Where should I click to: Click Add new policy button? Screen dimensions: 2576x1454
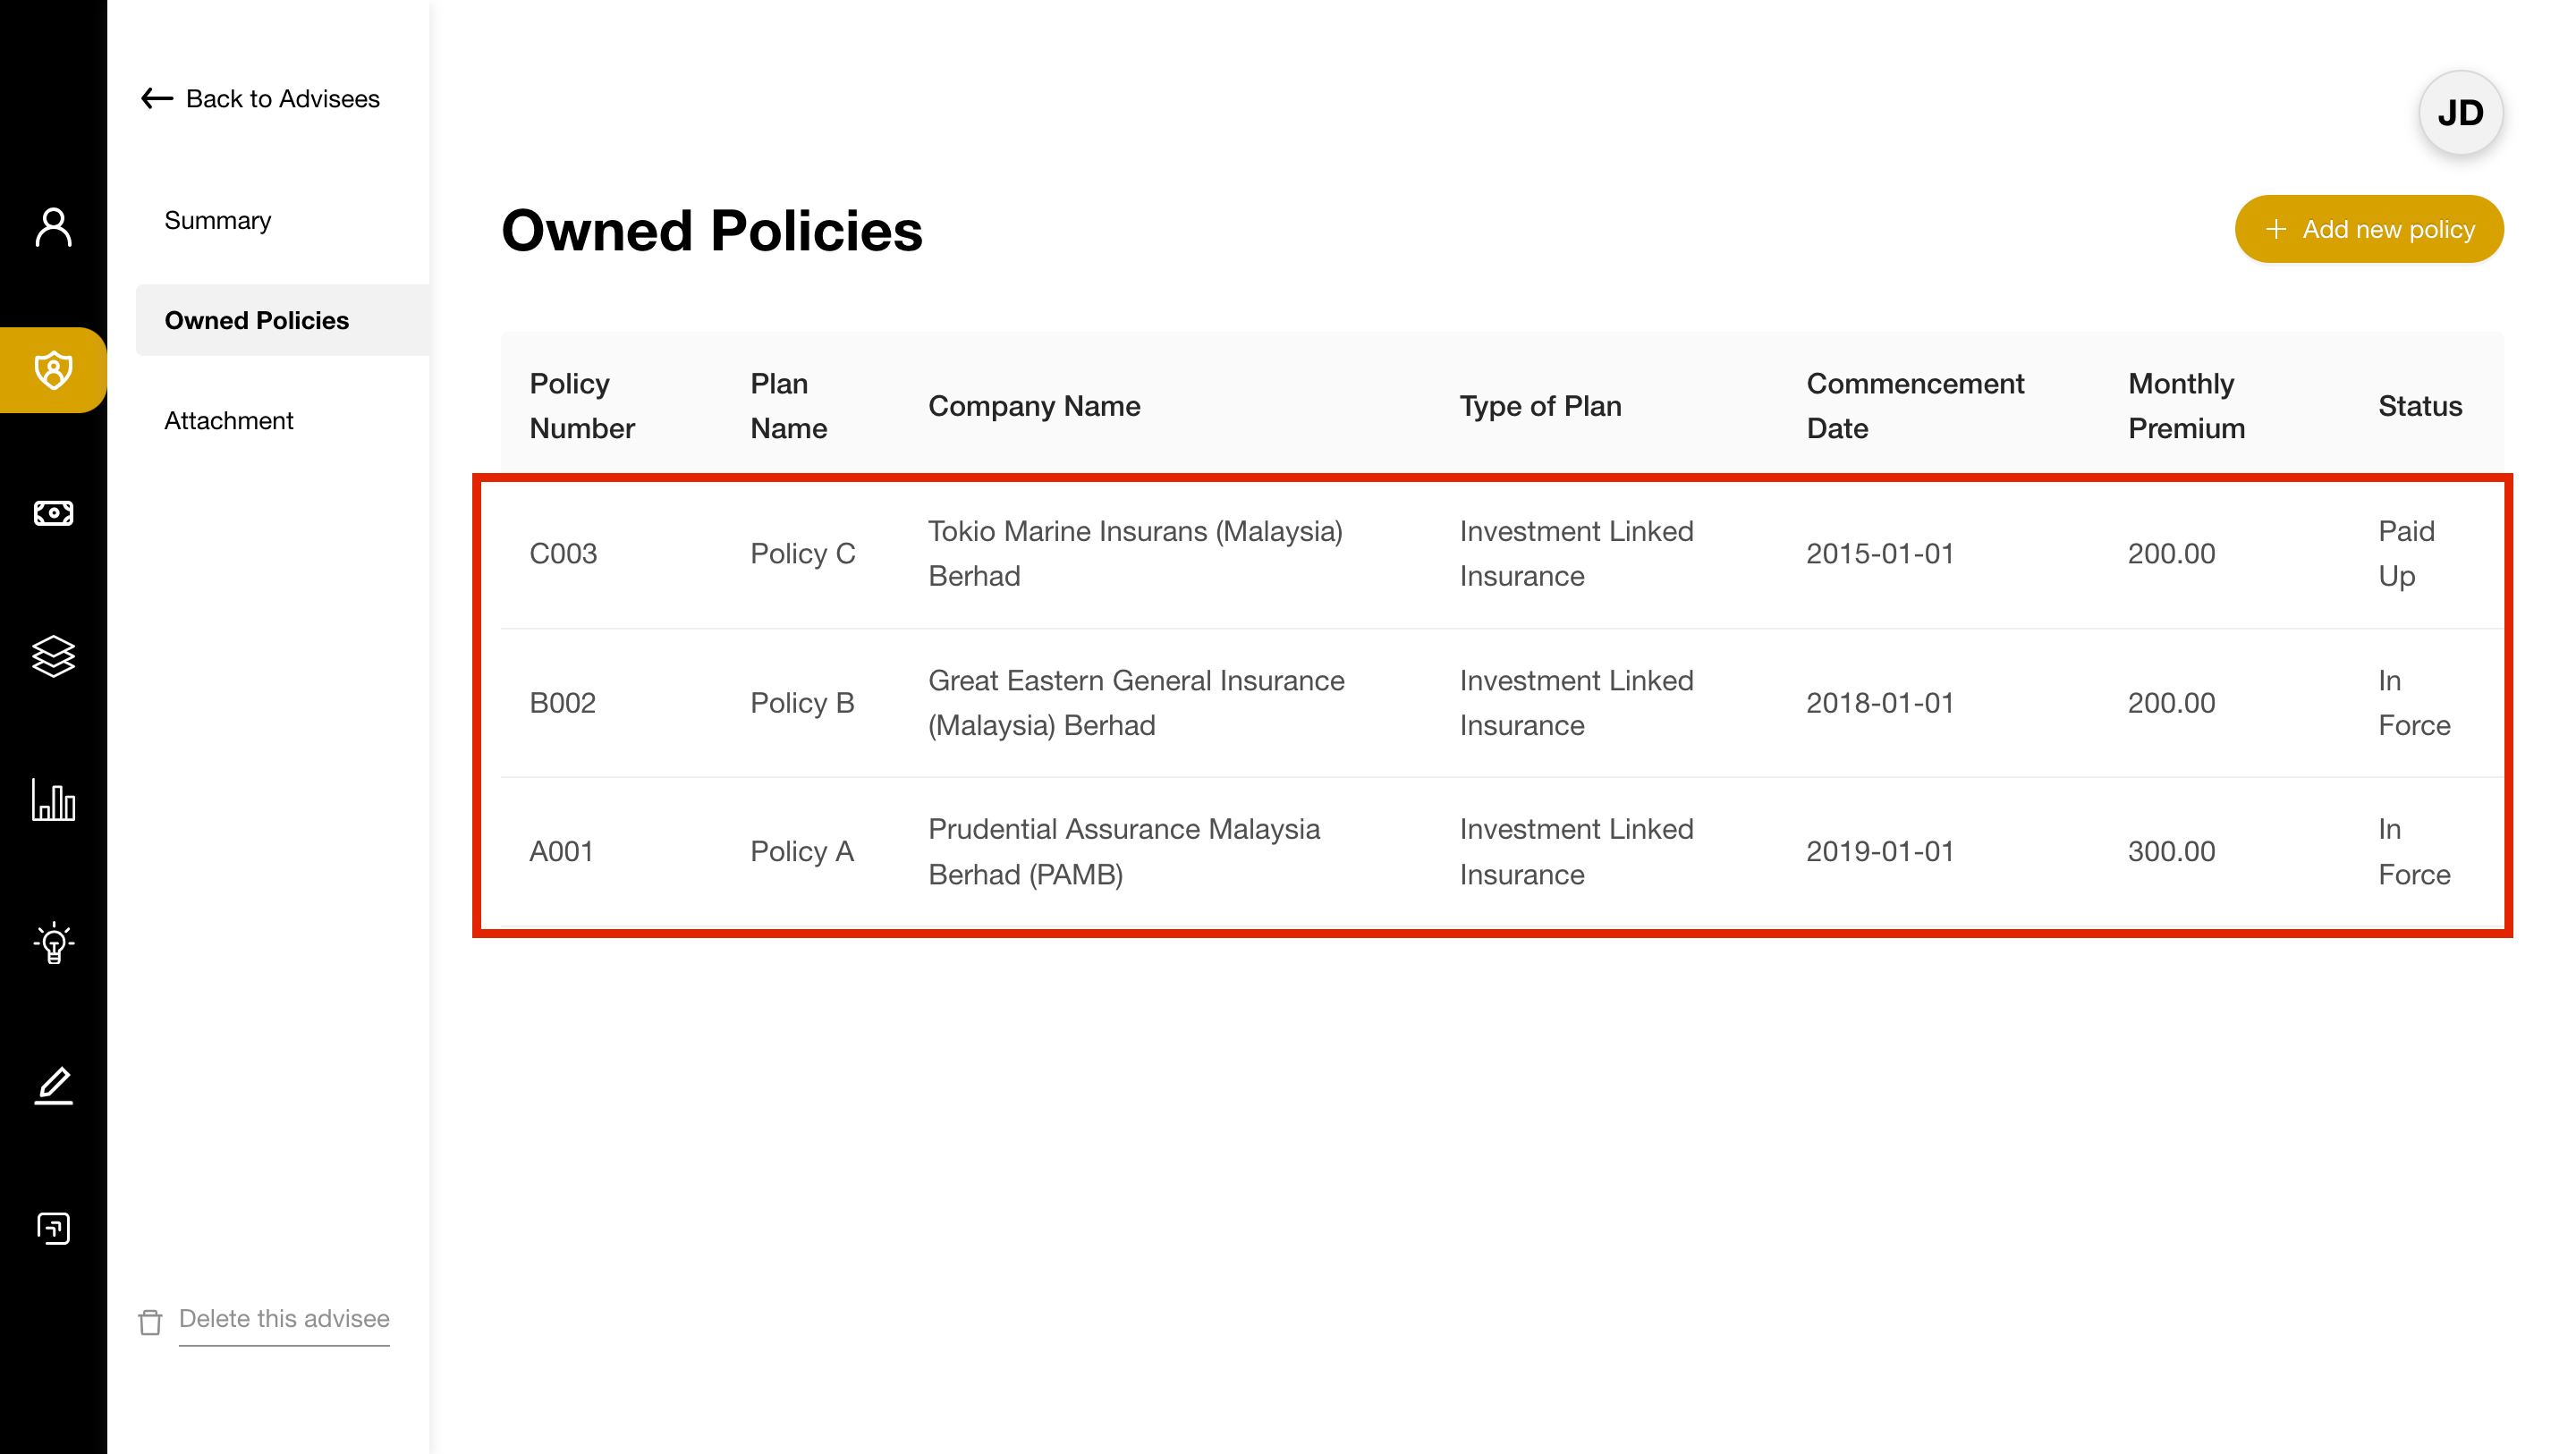coord(2368,228)
